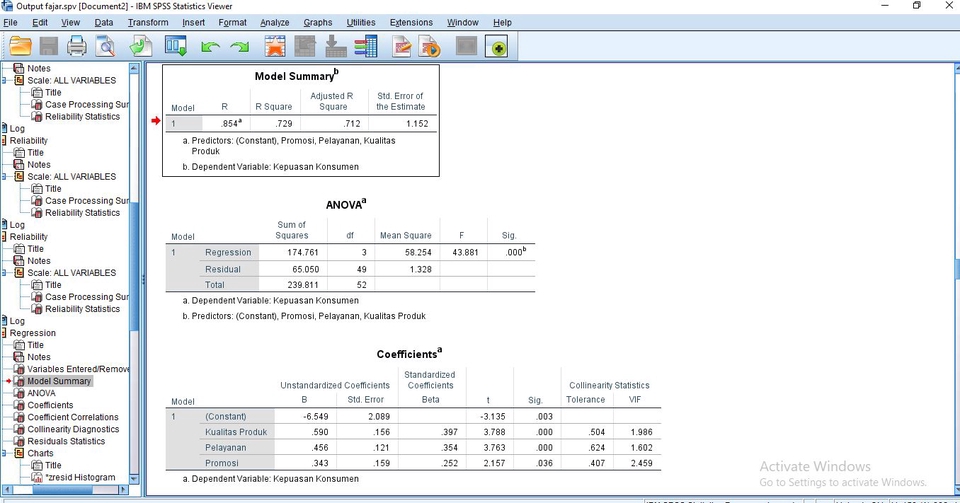Open the Utilities menu
The width and height of the screenshot is (960, 503).
click(361, 22)
